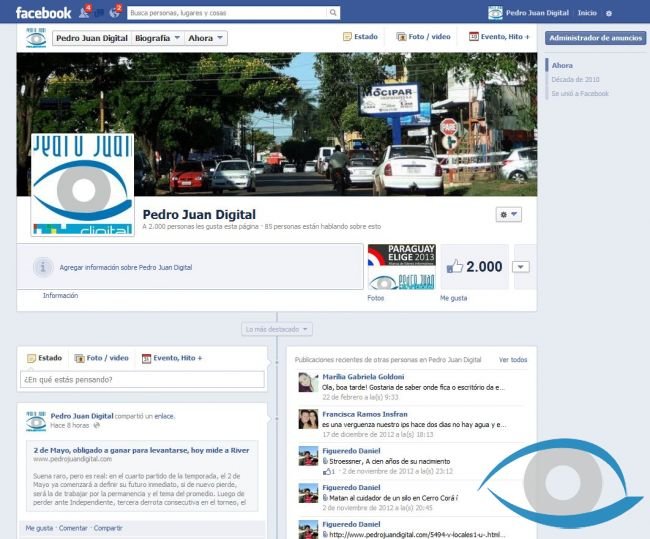
Task: Open the 2 de Mayo article headline link
Action: tap(141, 450)
